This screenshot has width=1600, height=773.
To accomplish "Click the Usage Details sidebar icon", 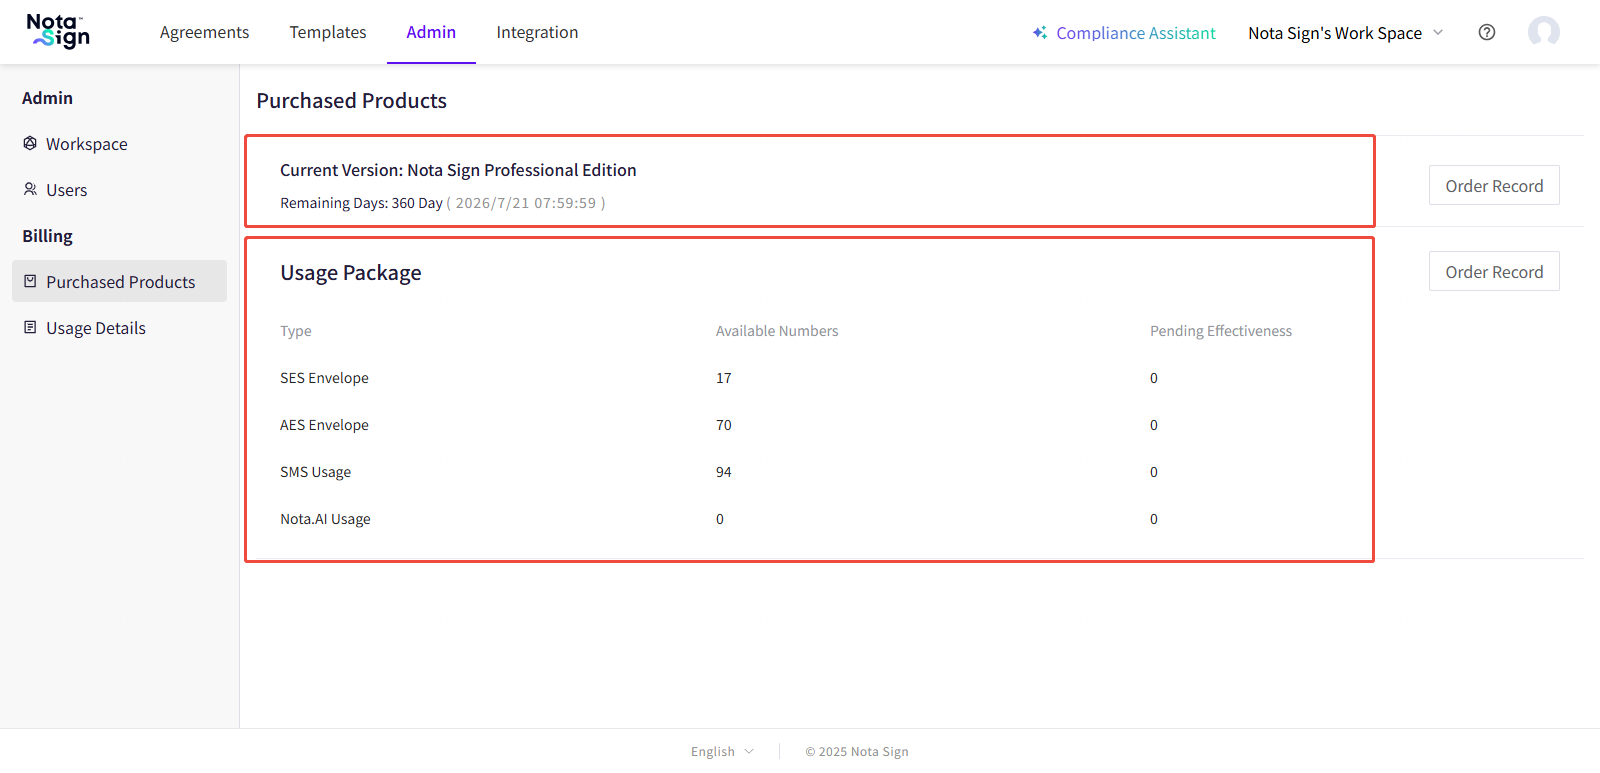I will pos(30,328).
